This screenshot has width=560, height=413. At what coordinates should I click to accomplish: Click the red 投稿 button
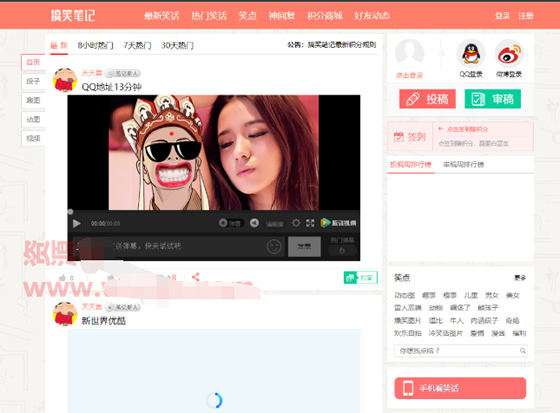pos(428,99)
